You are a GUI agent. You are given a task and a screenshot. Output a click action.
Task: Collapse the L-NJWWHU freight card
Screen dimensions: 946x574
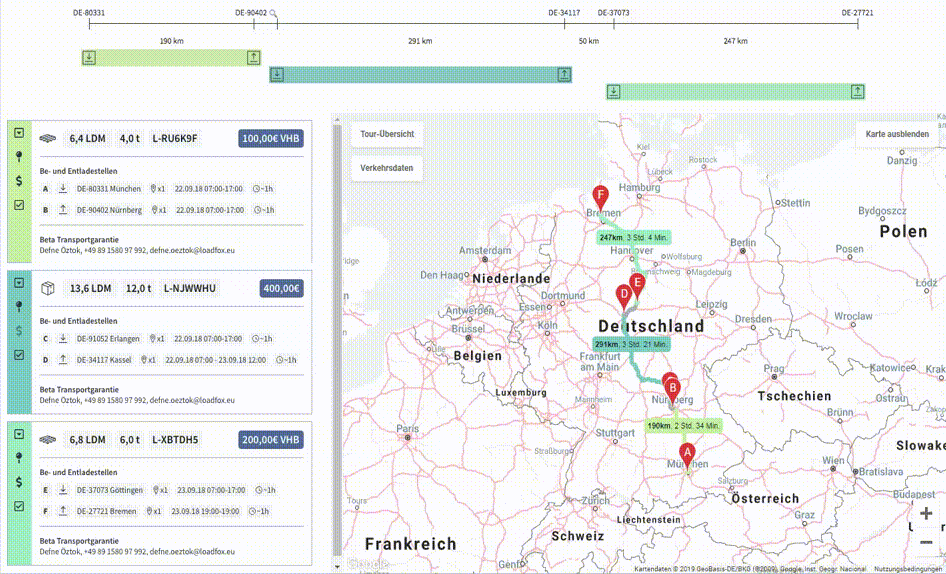click(19, 283)
